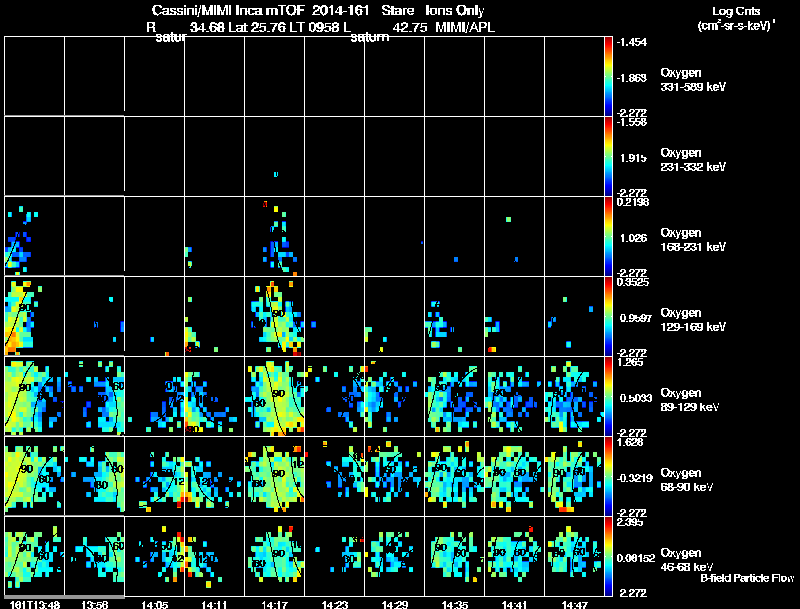This screenshot has width=800, height=609.
Task: Click the "14:17" time axis label
Action: (274, 605)
